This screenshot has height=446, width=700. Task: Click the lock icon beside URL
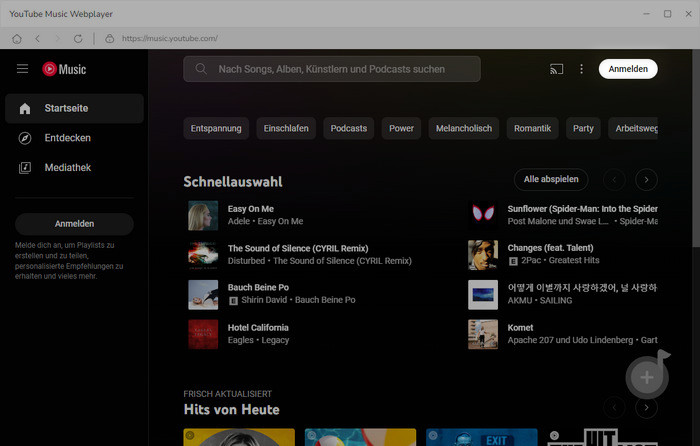[x=109, y=39]
